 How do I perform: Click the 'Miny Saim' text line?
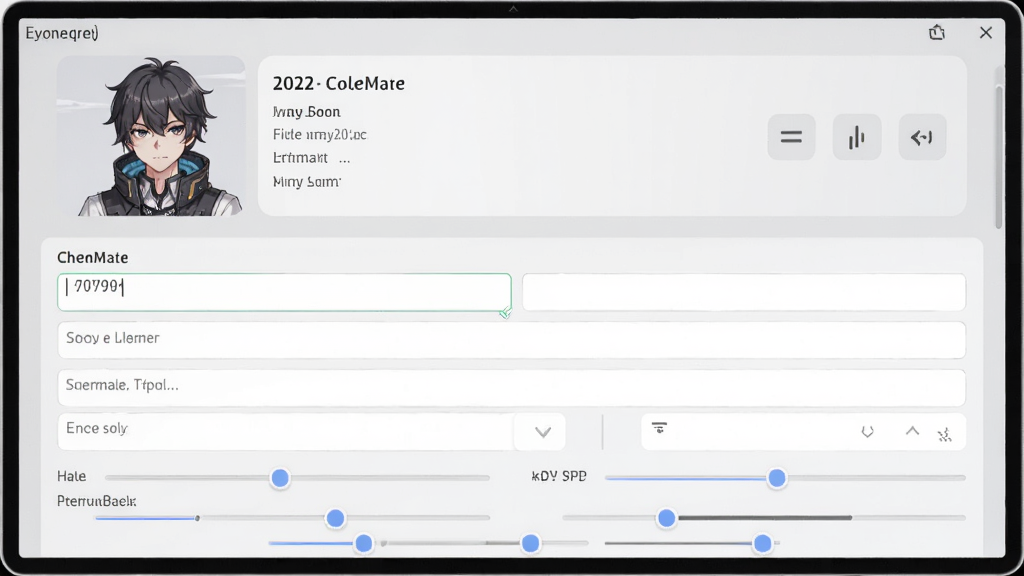coord(306,182)
